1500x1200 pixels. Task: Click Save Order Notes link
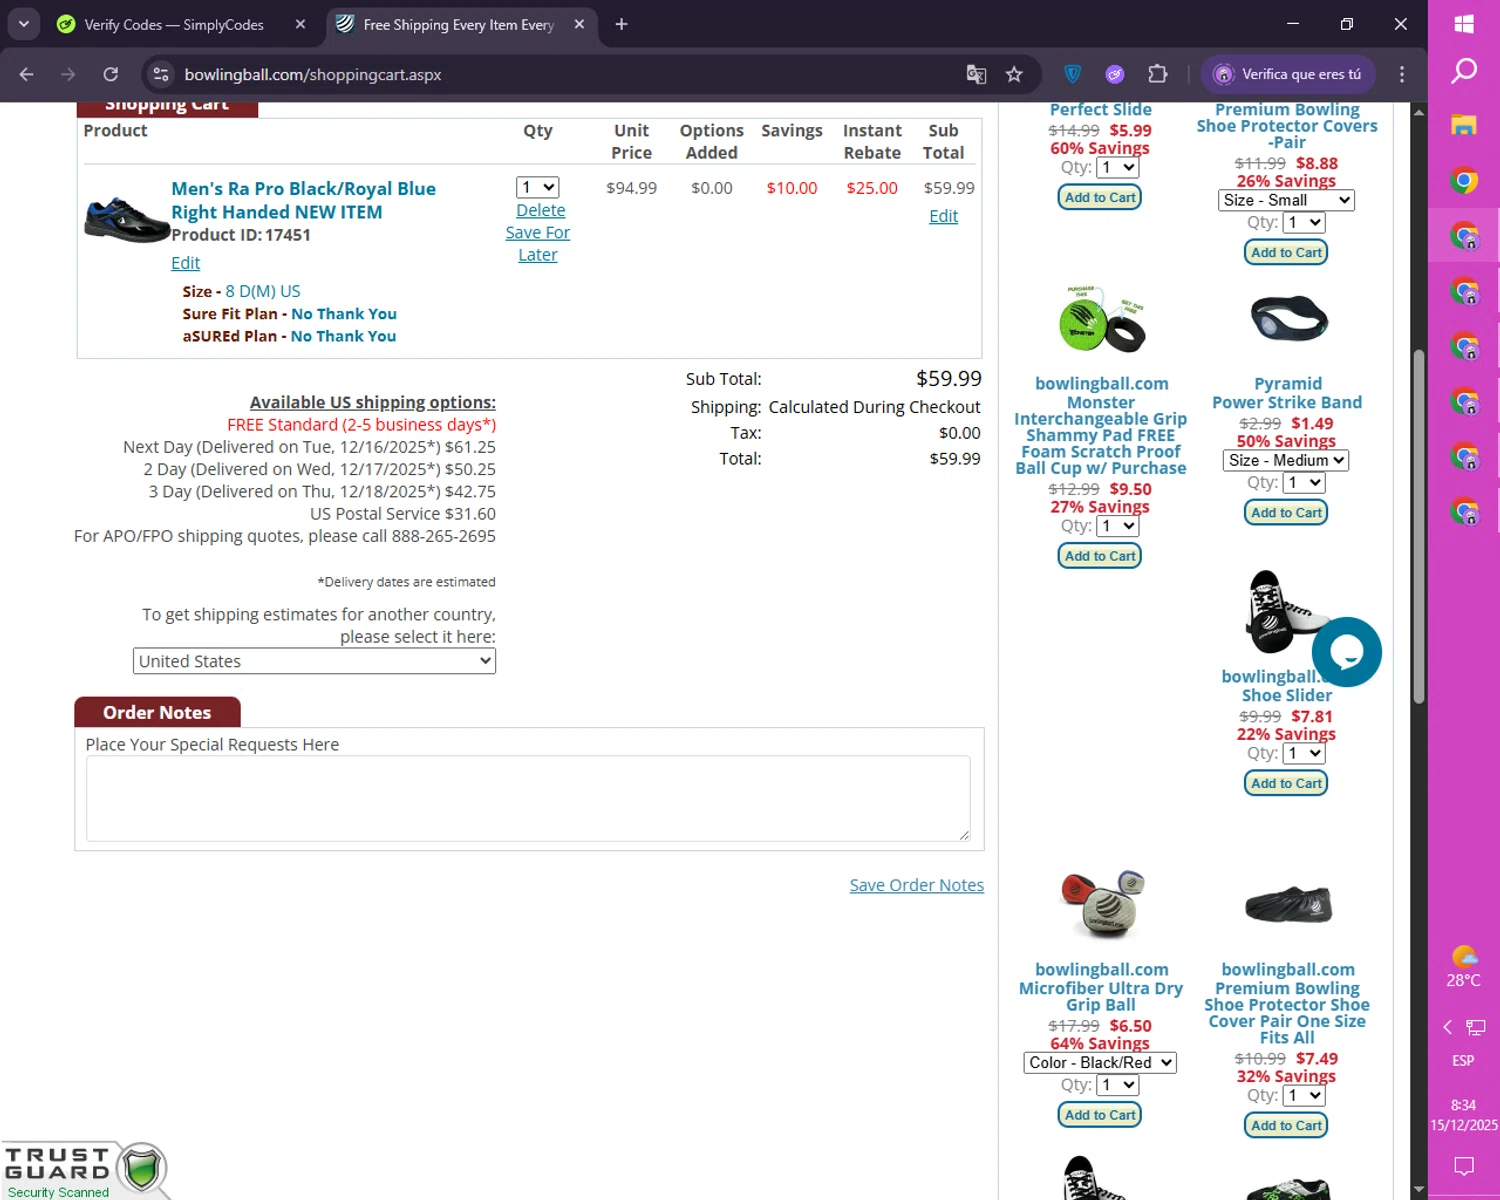coord(917,885)
